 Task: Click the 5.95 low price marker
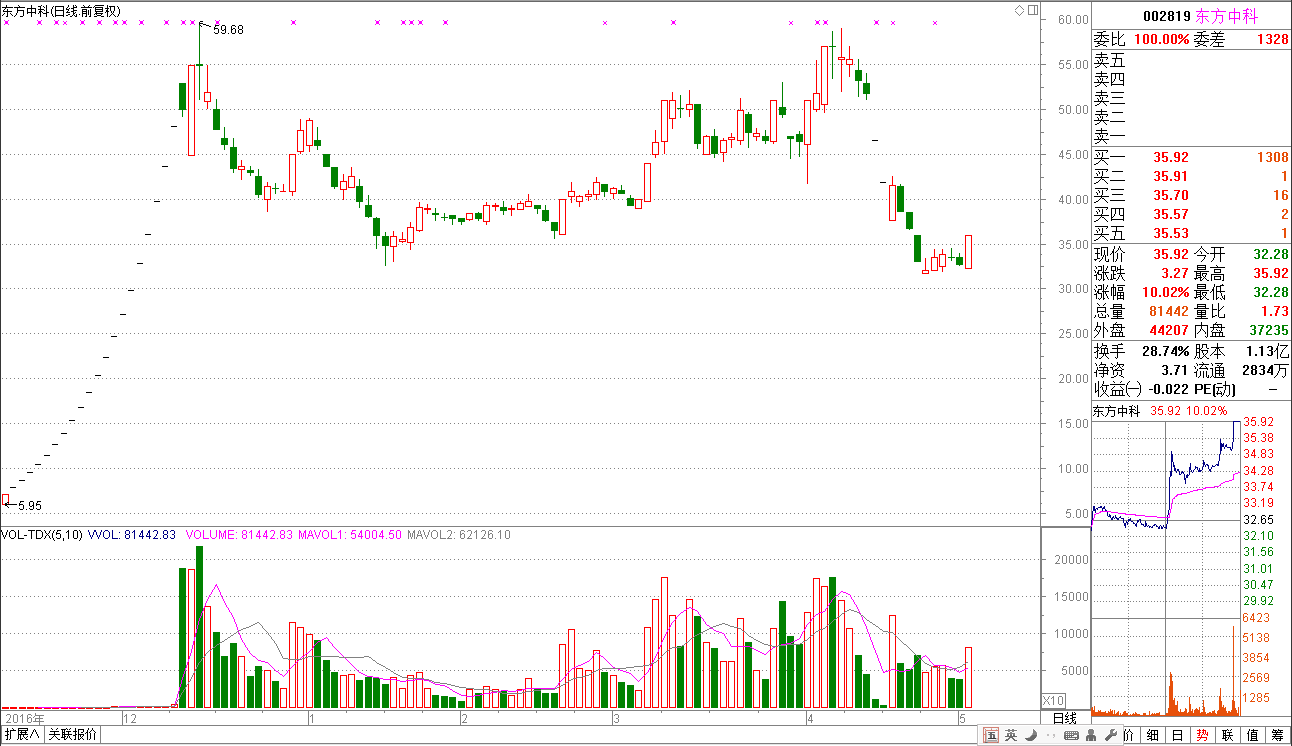click(30, 506)
